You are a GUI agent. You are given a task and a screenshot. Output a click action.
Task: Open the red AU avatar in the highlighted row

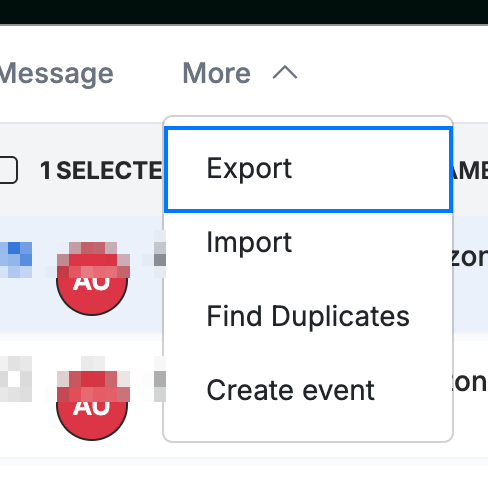92,279
